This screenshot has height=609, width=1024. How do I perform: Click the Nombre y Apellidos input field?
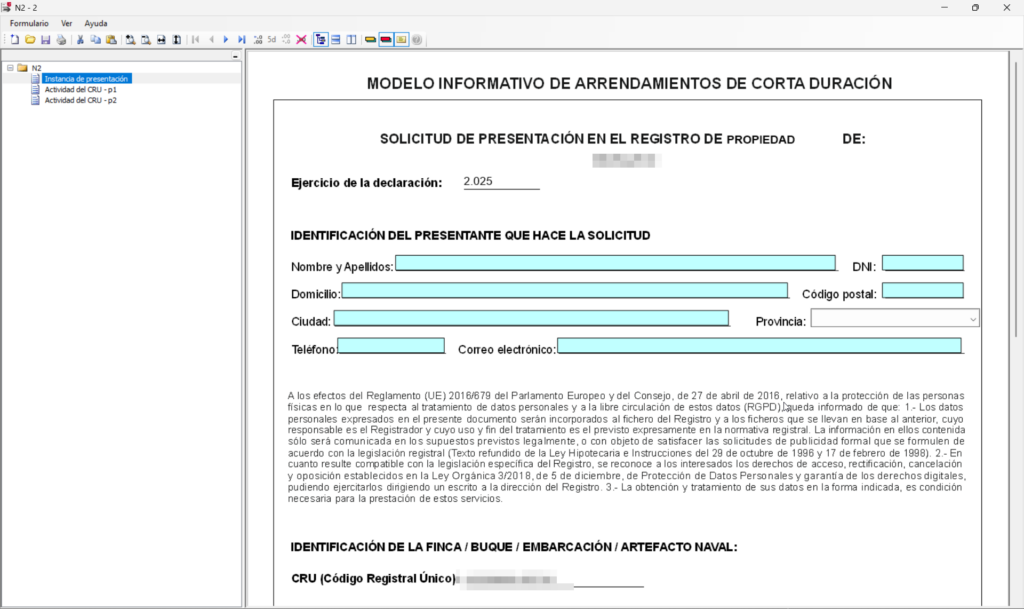pos(615,263)
